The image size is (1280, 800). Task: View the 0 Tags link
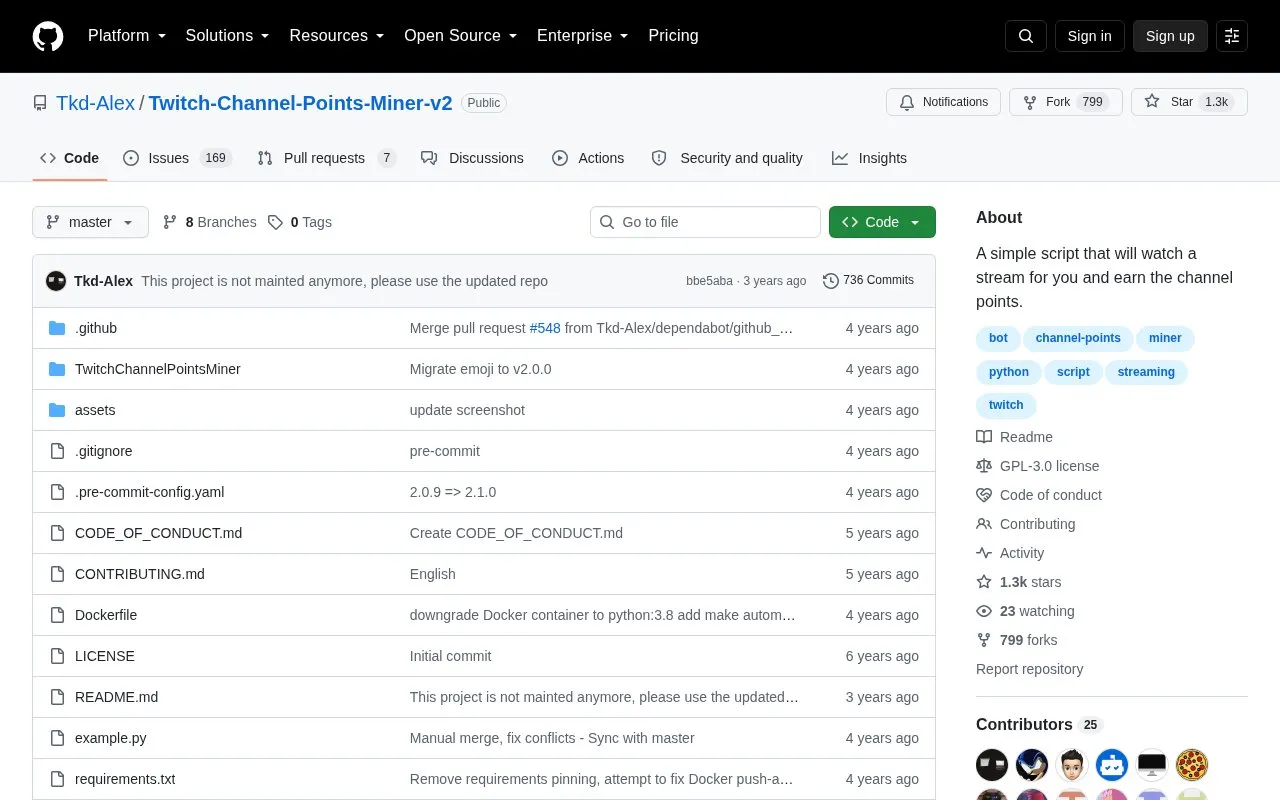299,222
